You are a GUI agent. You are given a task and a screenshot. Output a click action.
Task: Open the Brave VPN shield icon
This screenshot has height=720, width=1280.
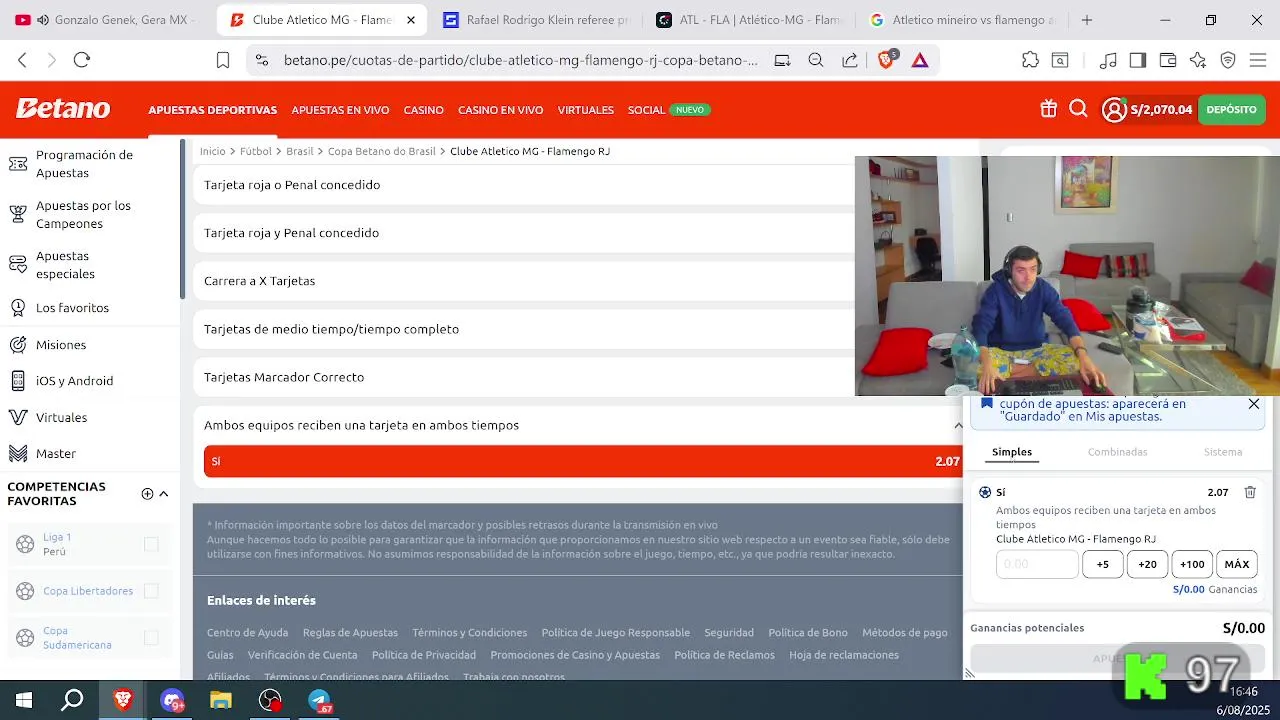pos(1228,60)
